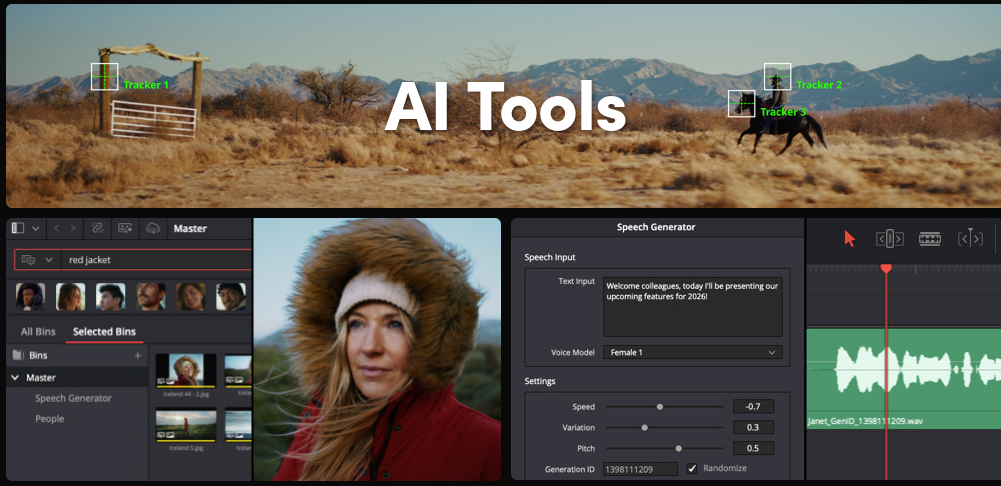The image size is (1001, 486).
Task: Select the Dynamic Trim tool icon
Action: click(x=970, y=239)
